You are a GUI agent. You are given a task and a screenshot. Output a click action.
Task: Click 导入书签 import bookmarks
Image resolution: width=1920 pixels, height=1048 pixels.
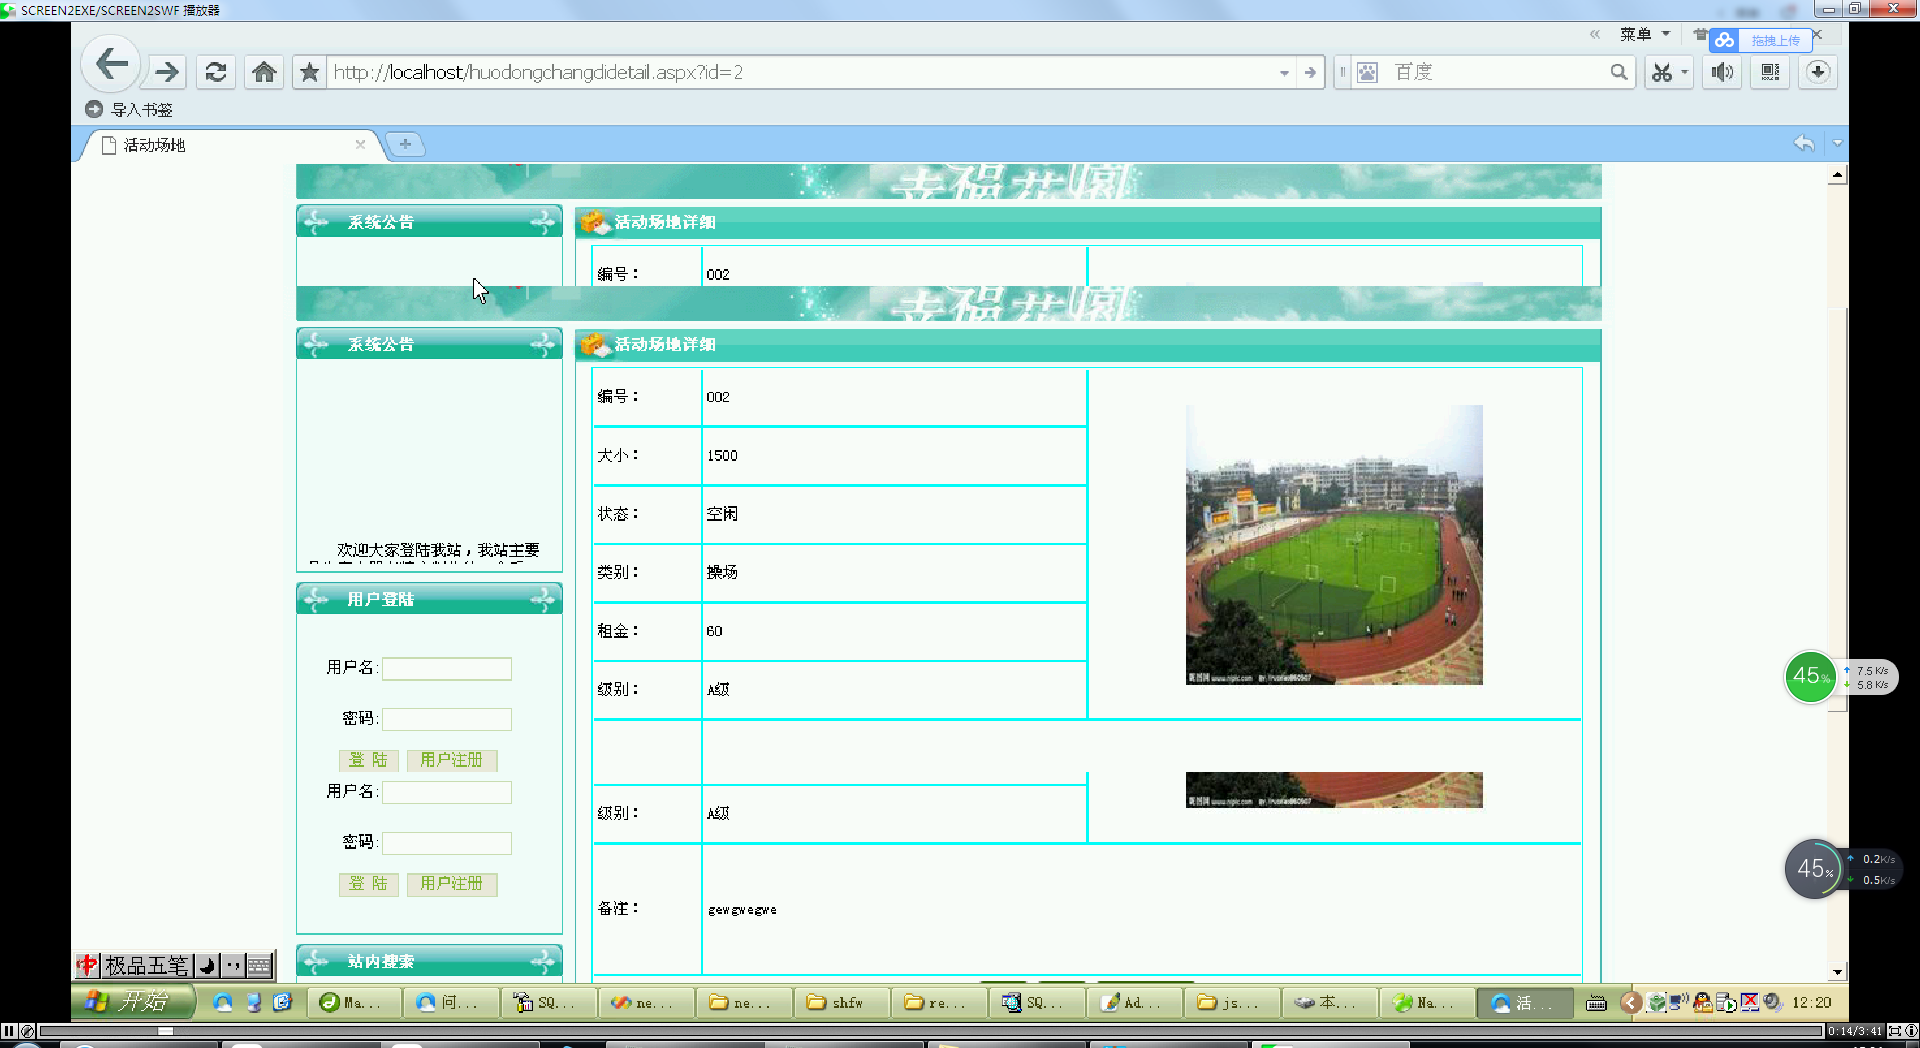(x=130, y=110)
